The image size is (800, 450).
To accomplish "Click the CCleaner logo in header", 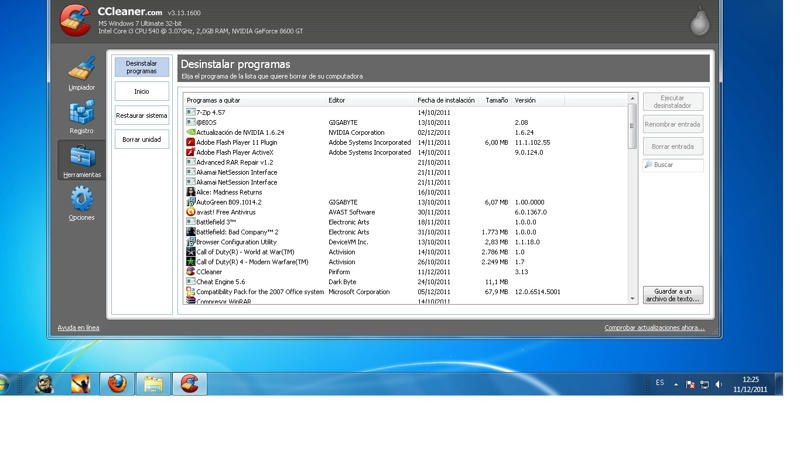I will 75,20.
